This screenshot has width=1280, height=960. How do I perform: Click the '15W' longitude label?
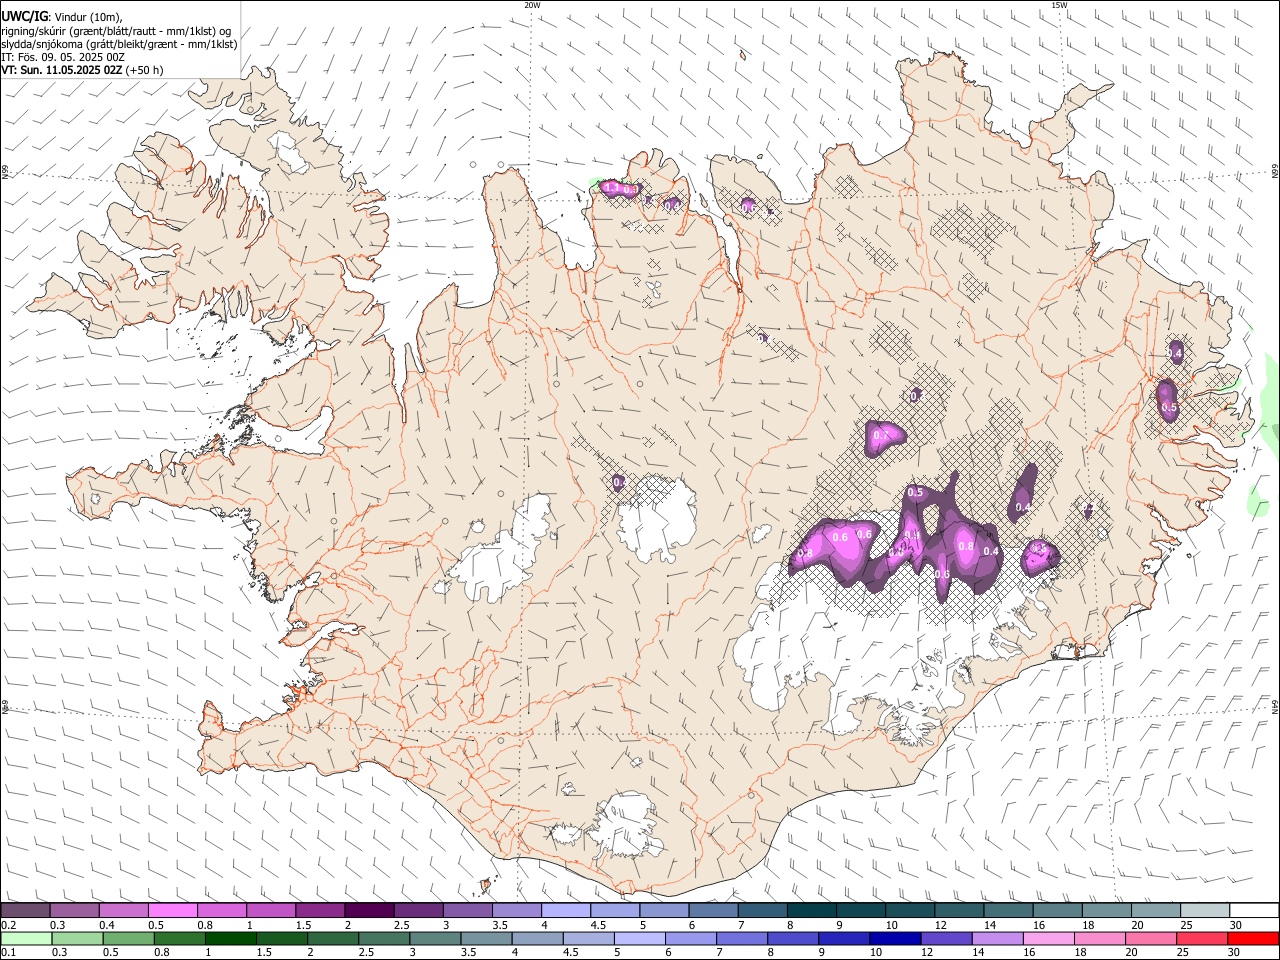(x=1059, y=5)
